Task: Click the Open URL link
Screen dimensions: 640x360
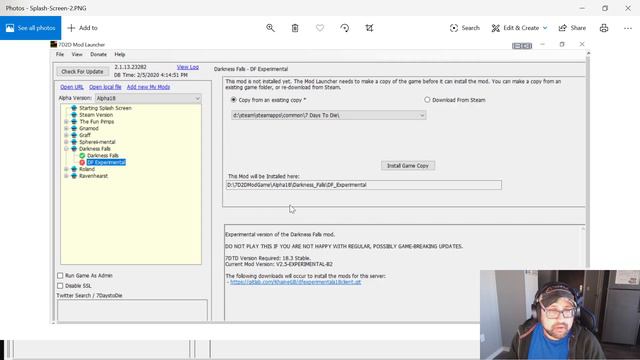Action: (72, 87)
